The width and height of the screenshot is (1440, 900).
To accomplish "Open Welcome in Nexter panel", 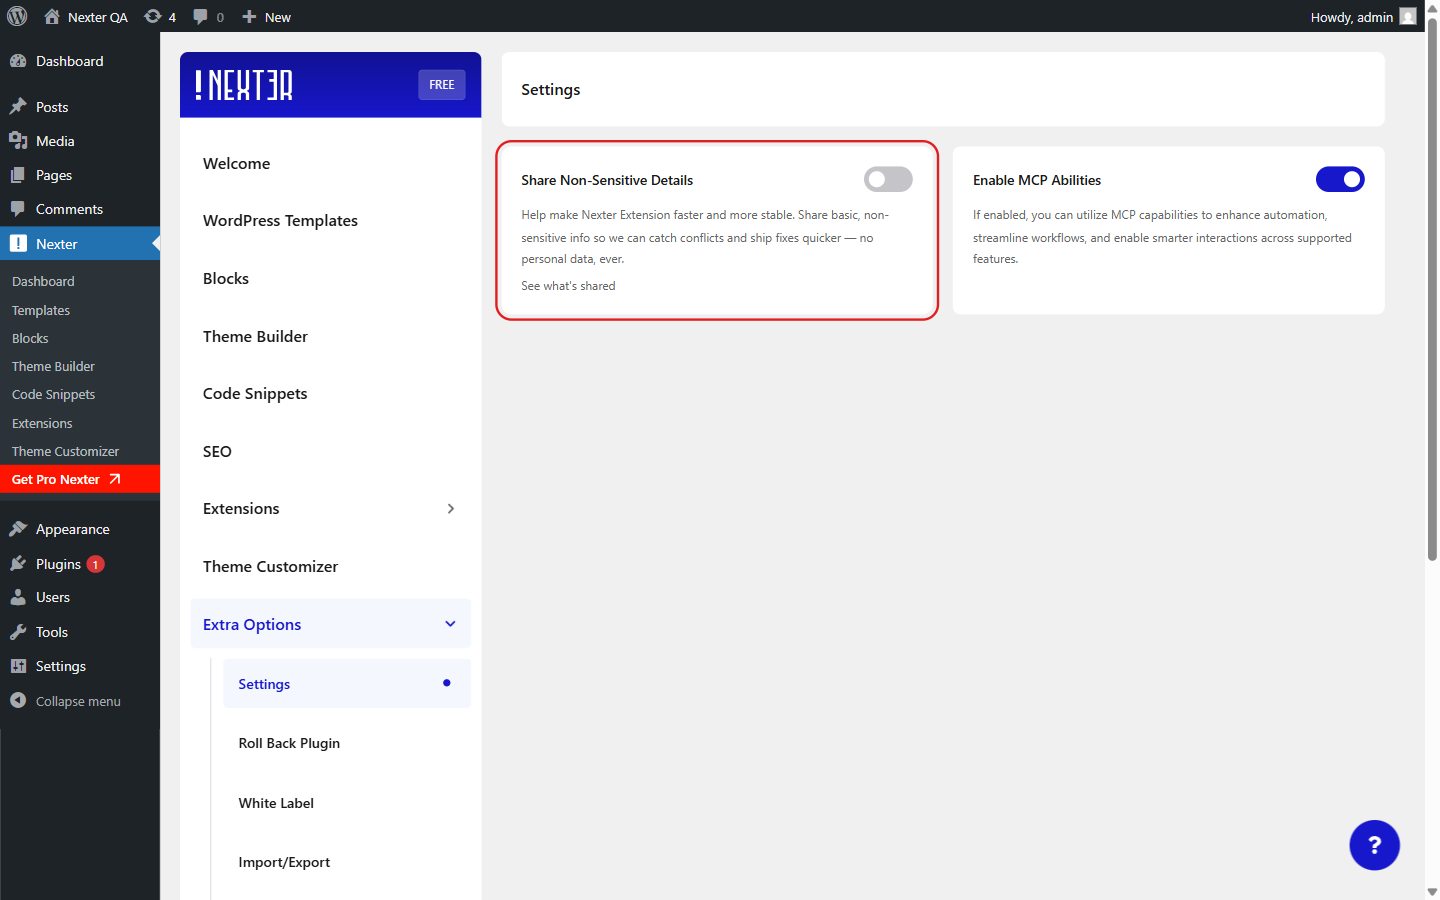I will 236,163.
